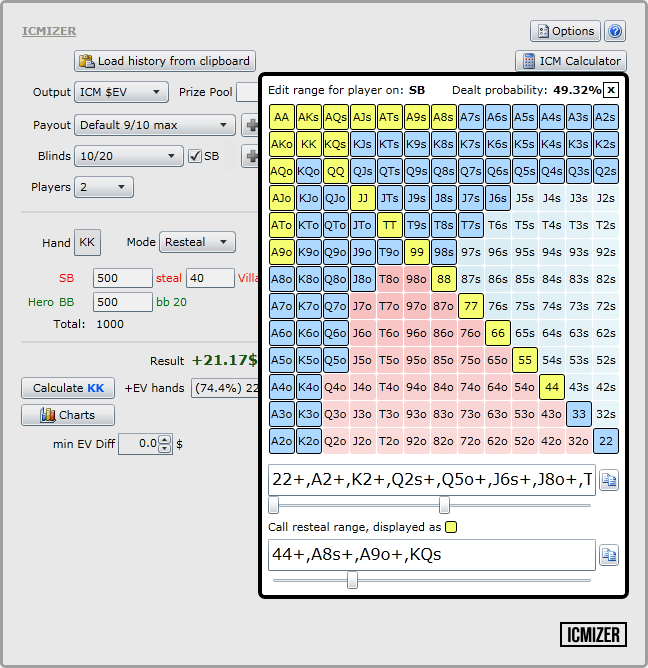Toggle the SB checkbox next to Blinds
The image size is (648, 668).
pos(195,156)
